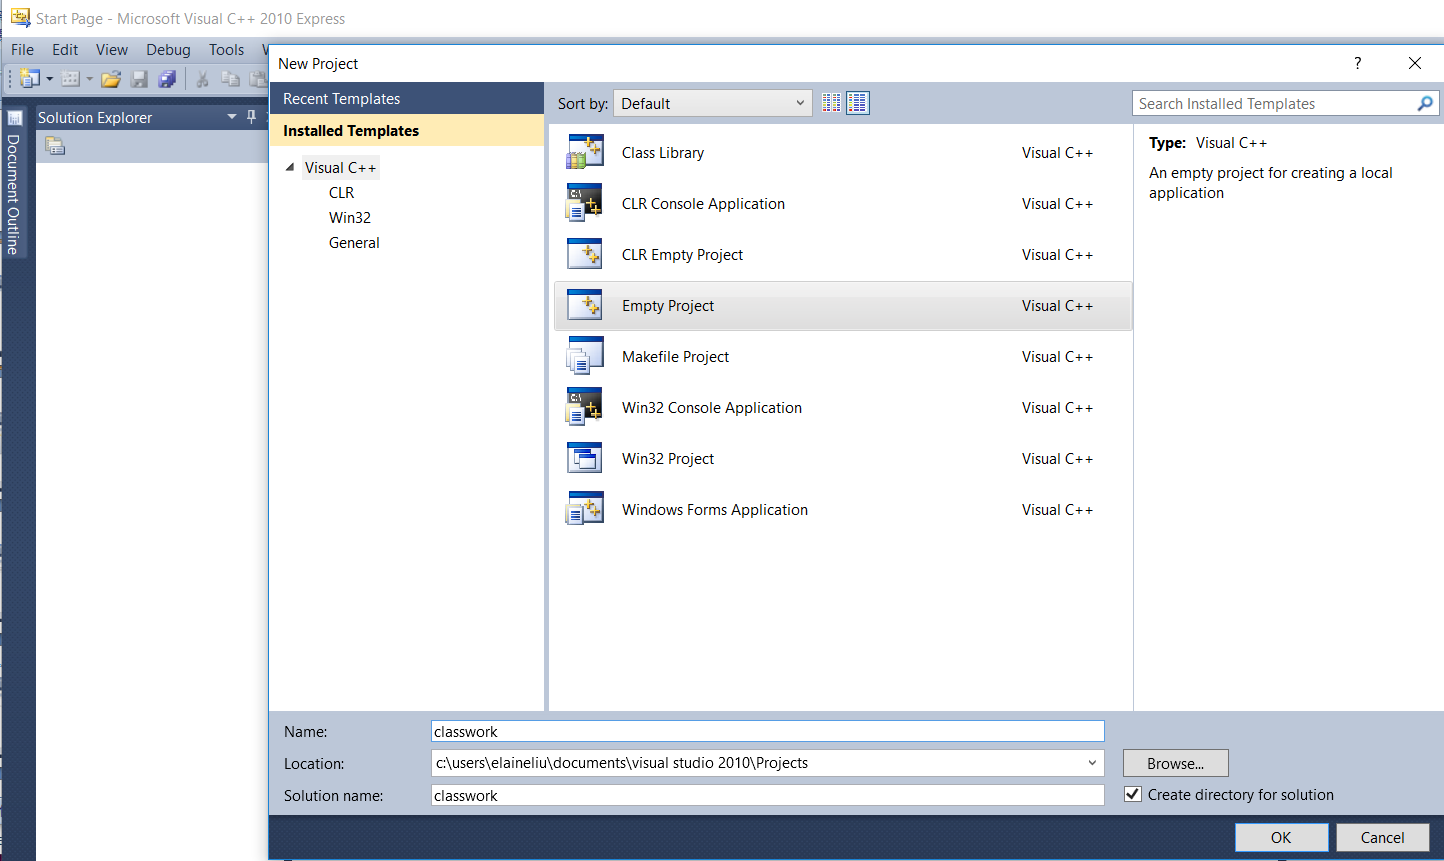
Task: Click the Save All icon
Action: pos(167,78)
